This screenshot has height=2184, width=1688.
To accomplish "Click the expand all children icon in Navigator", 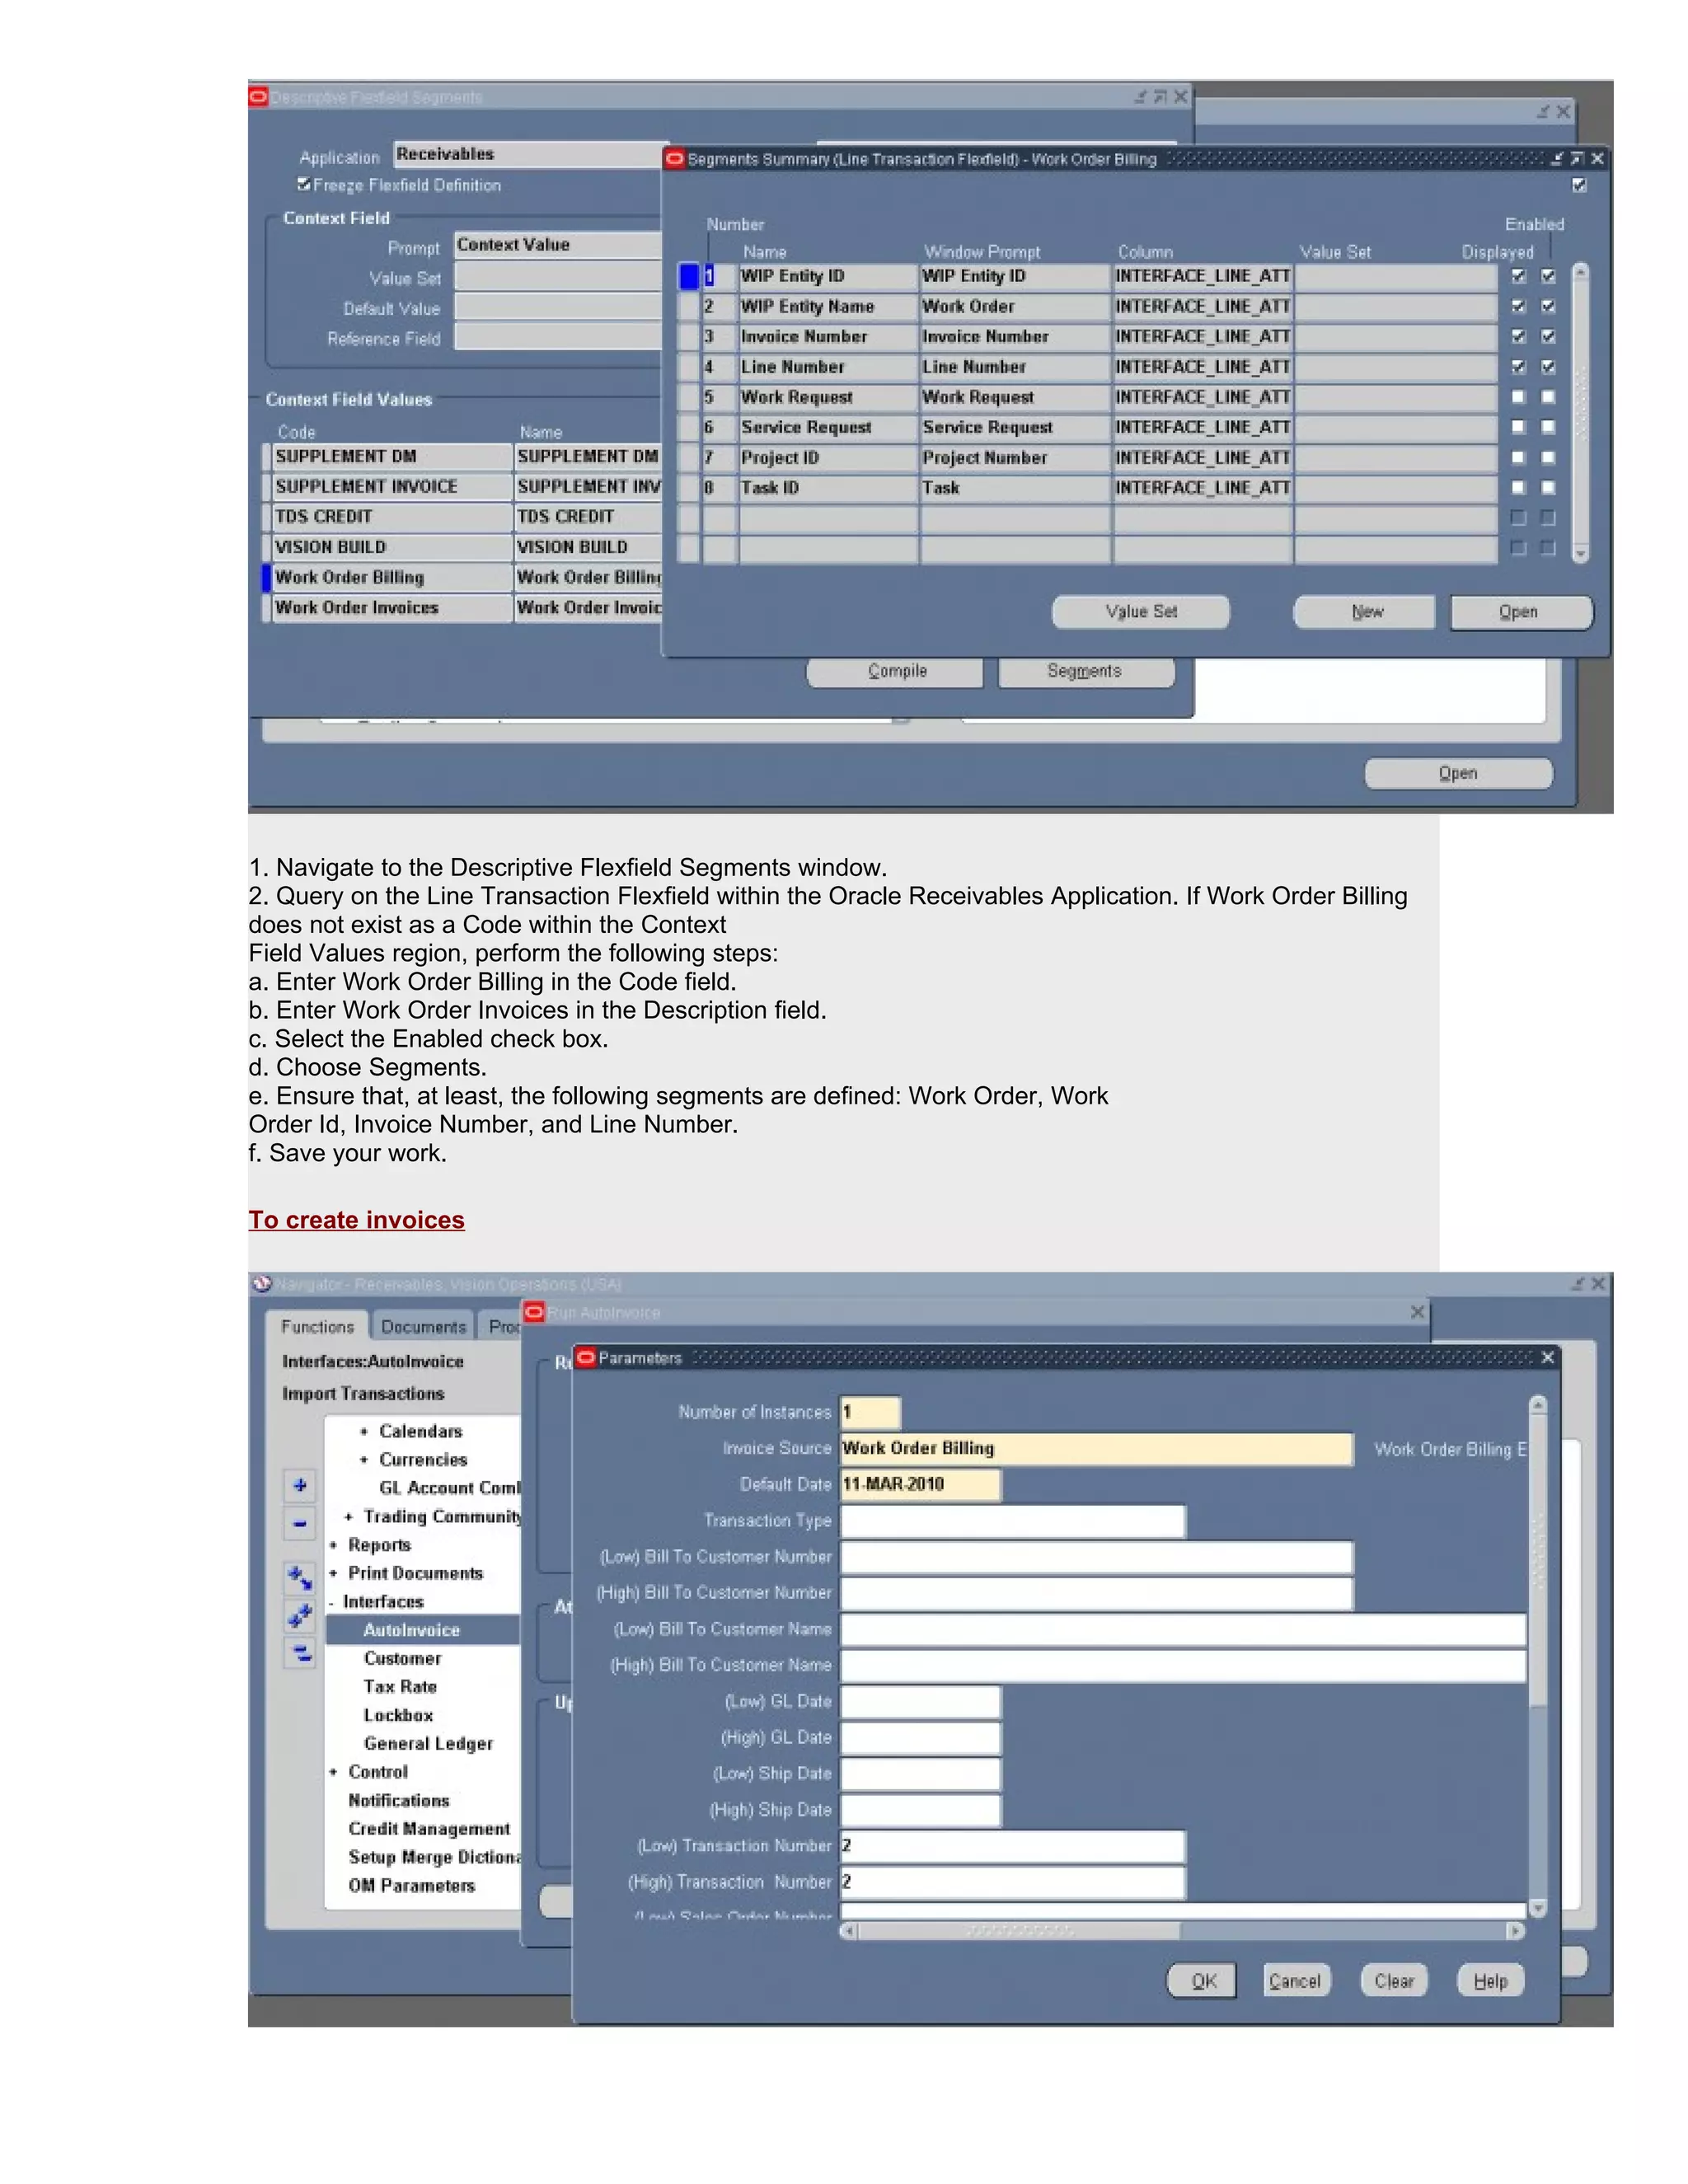I will pyautogui.click(x=299, y=1578).
